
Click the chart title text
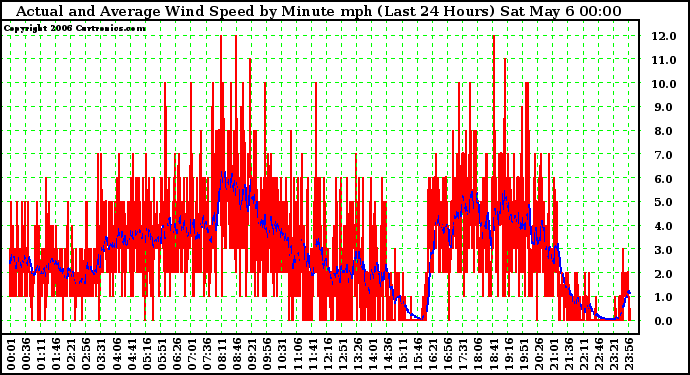(319, 11)
